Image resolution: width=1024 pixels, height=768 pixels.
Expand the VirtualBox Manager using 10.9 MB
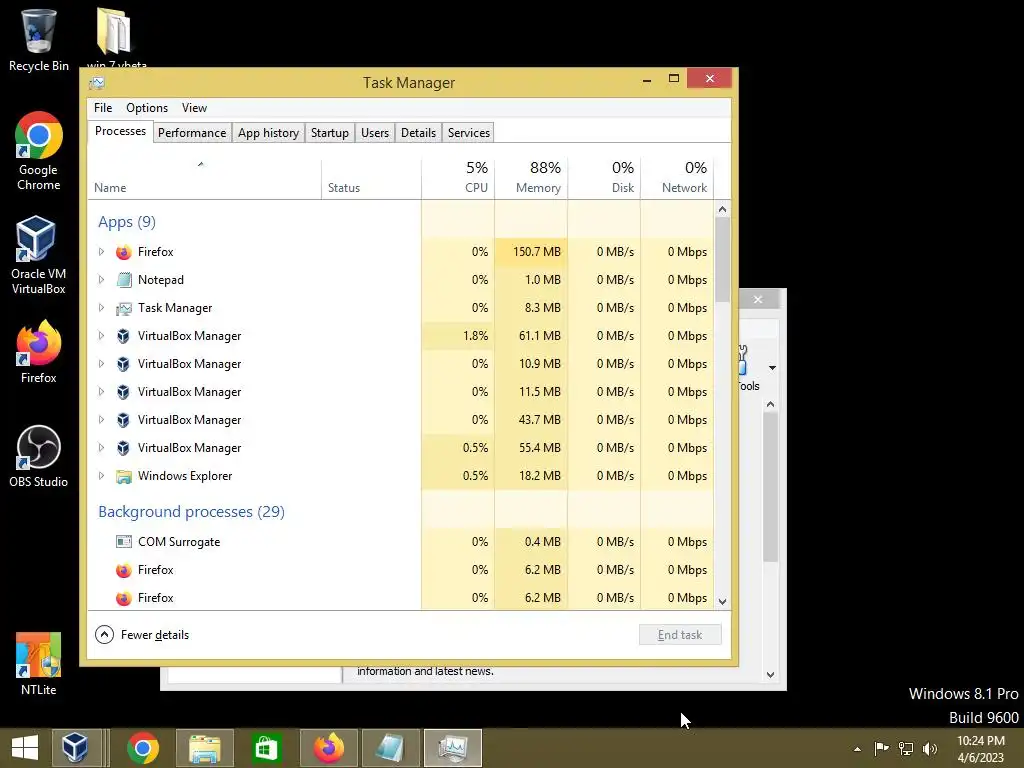(x=101, y=364)
